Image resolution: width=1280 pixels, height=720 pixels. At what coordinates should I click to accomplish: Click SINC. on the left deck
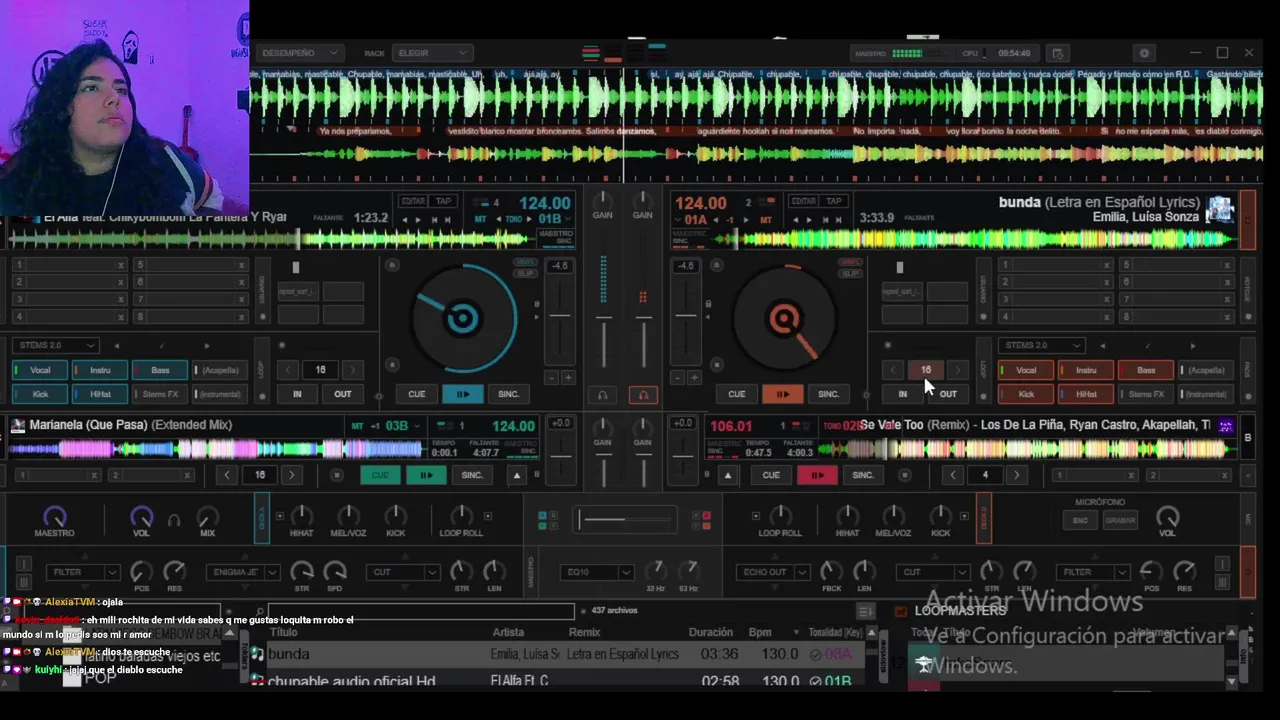click(508, 394)
